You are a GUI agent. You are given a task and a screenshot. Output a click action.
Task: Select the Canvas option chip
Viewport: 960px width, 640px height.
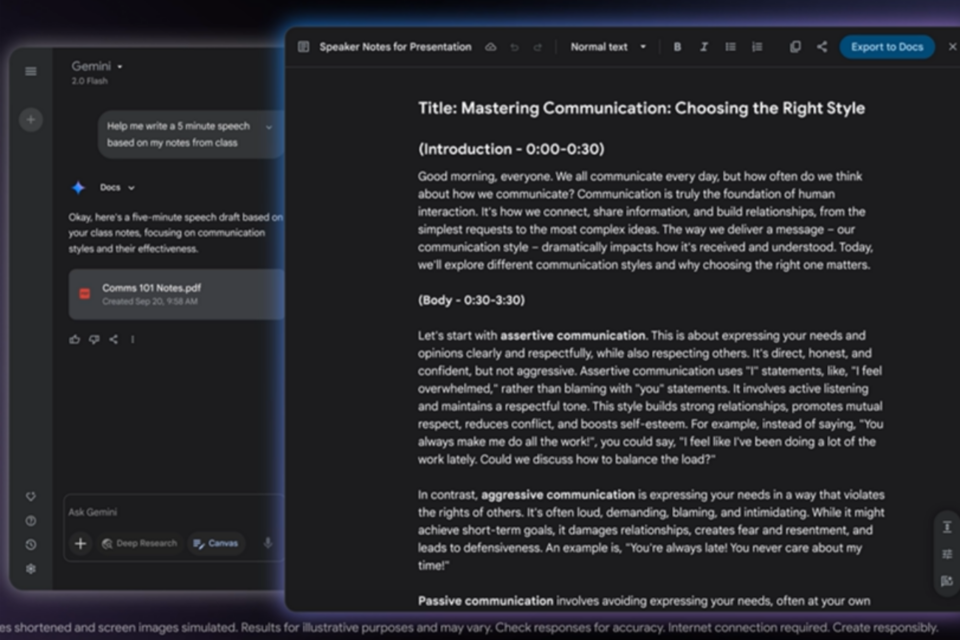click(x=216, y=543)
